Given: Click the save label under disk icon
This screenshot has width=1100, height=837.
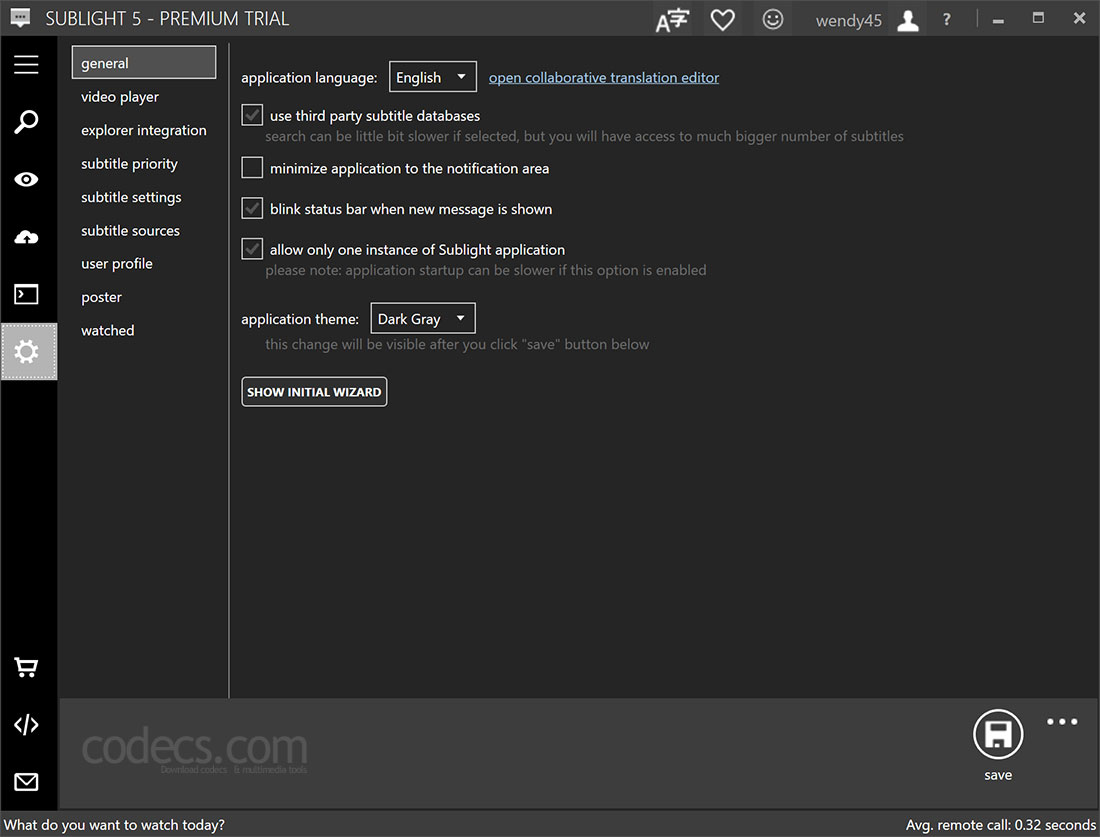Looking at the screenshot, I should (x=998, y=775).
